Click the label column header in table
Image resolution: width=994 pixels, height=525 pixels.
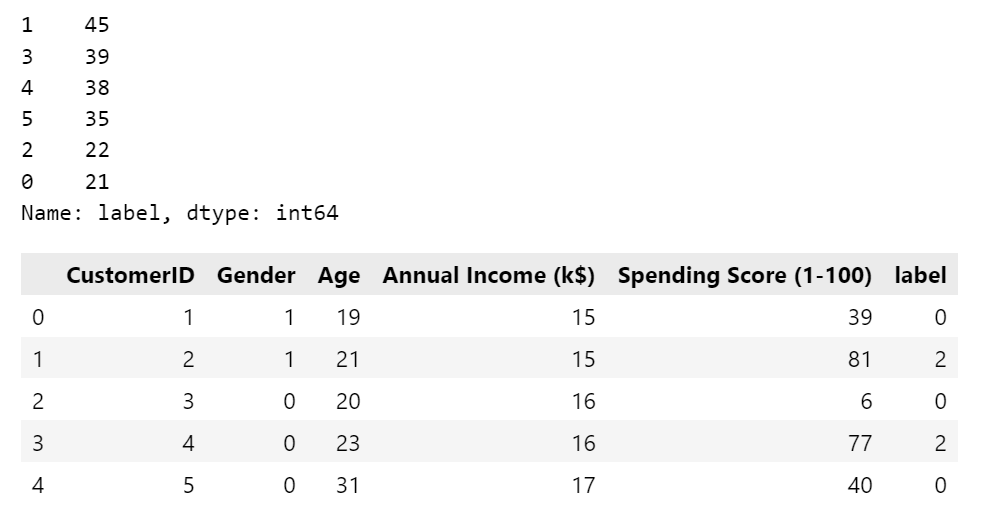920,275
